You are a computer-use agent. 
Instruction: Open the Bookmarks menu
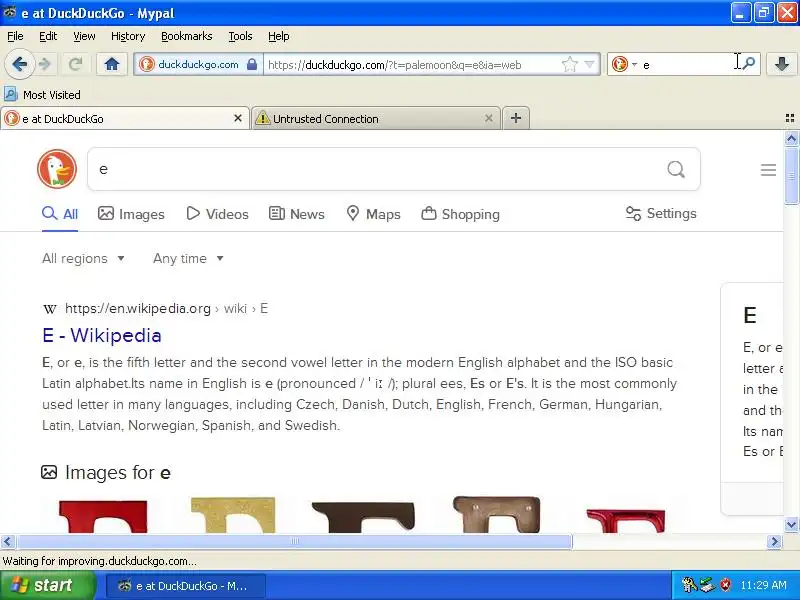coord(187,36)
